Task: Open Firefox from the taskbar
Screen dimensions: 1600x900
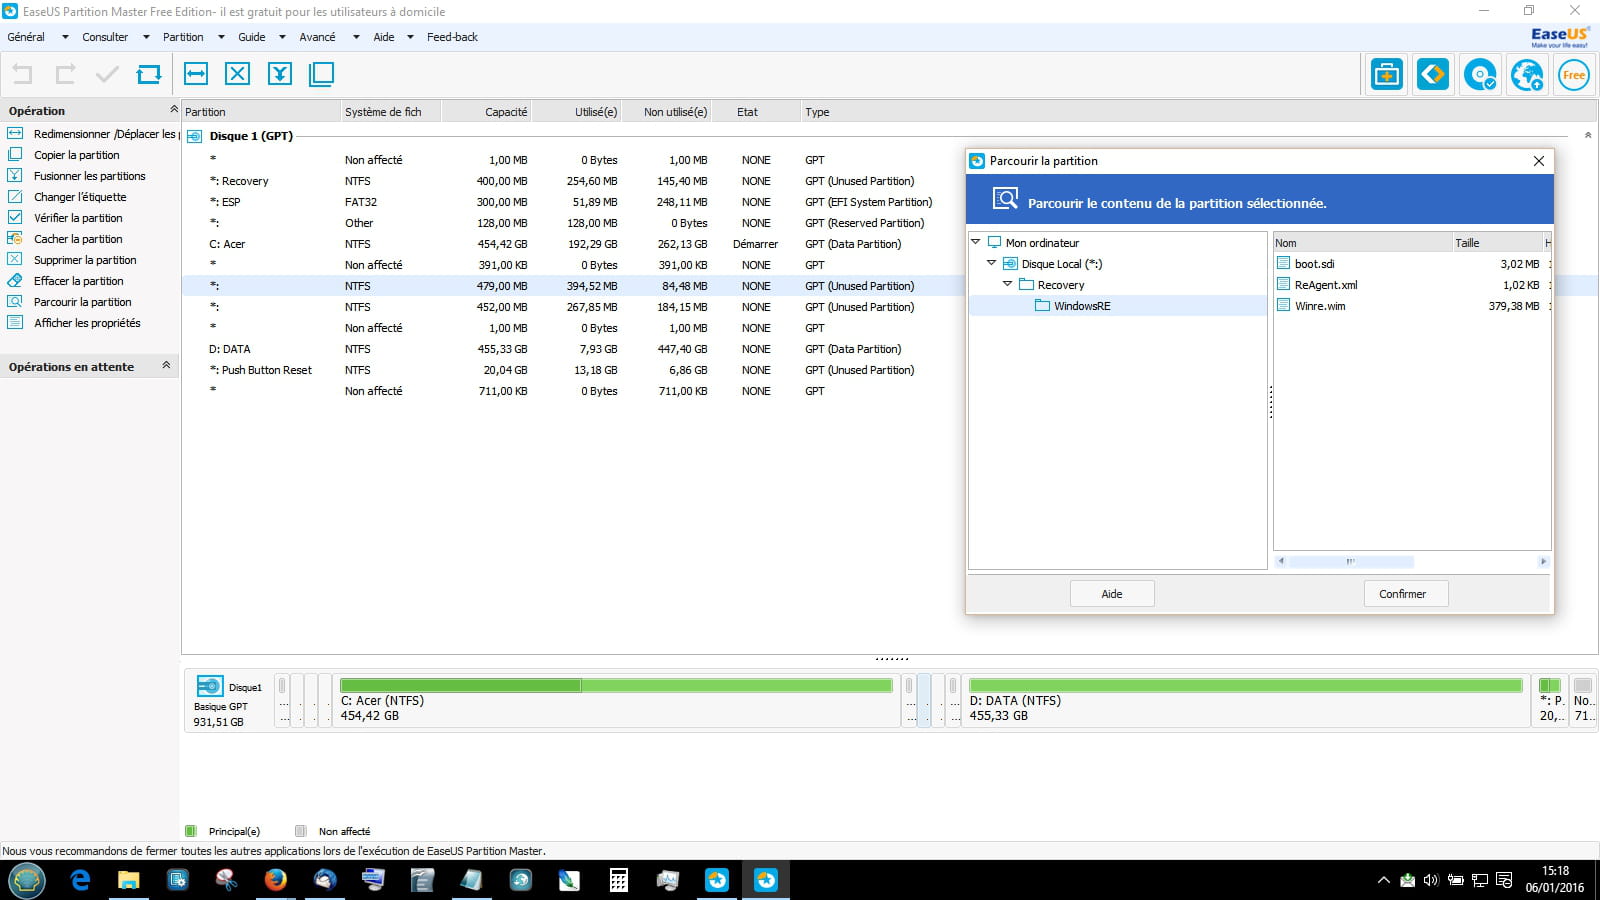Action: click(276, 880)
